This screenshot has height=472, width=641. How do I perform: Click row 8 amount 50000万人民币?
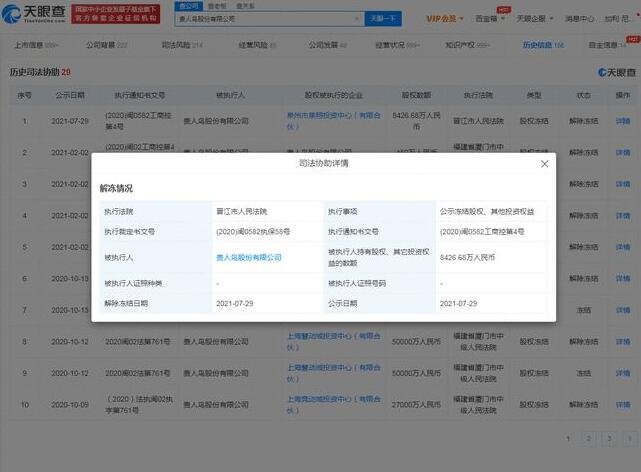pos(416,342)
